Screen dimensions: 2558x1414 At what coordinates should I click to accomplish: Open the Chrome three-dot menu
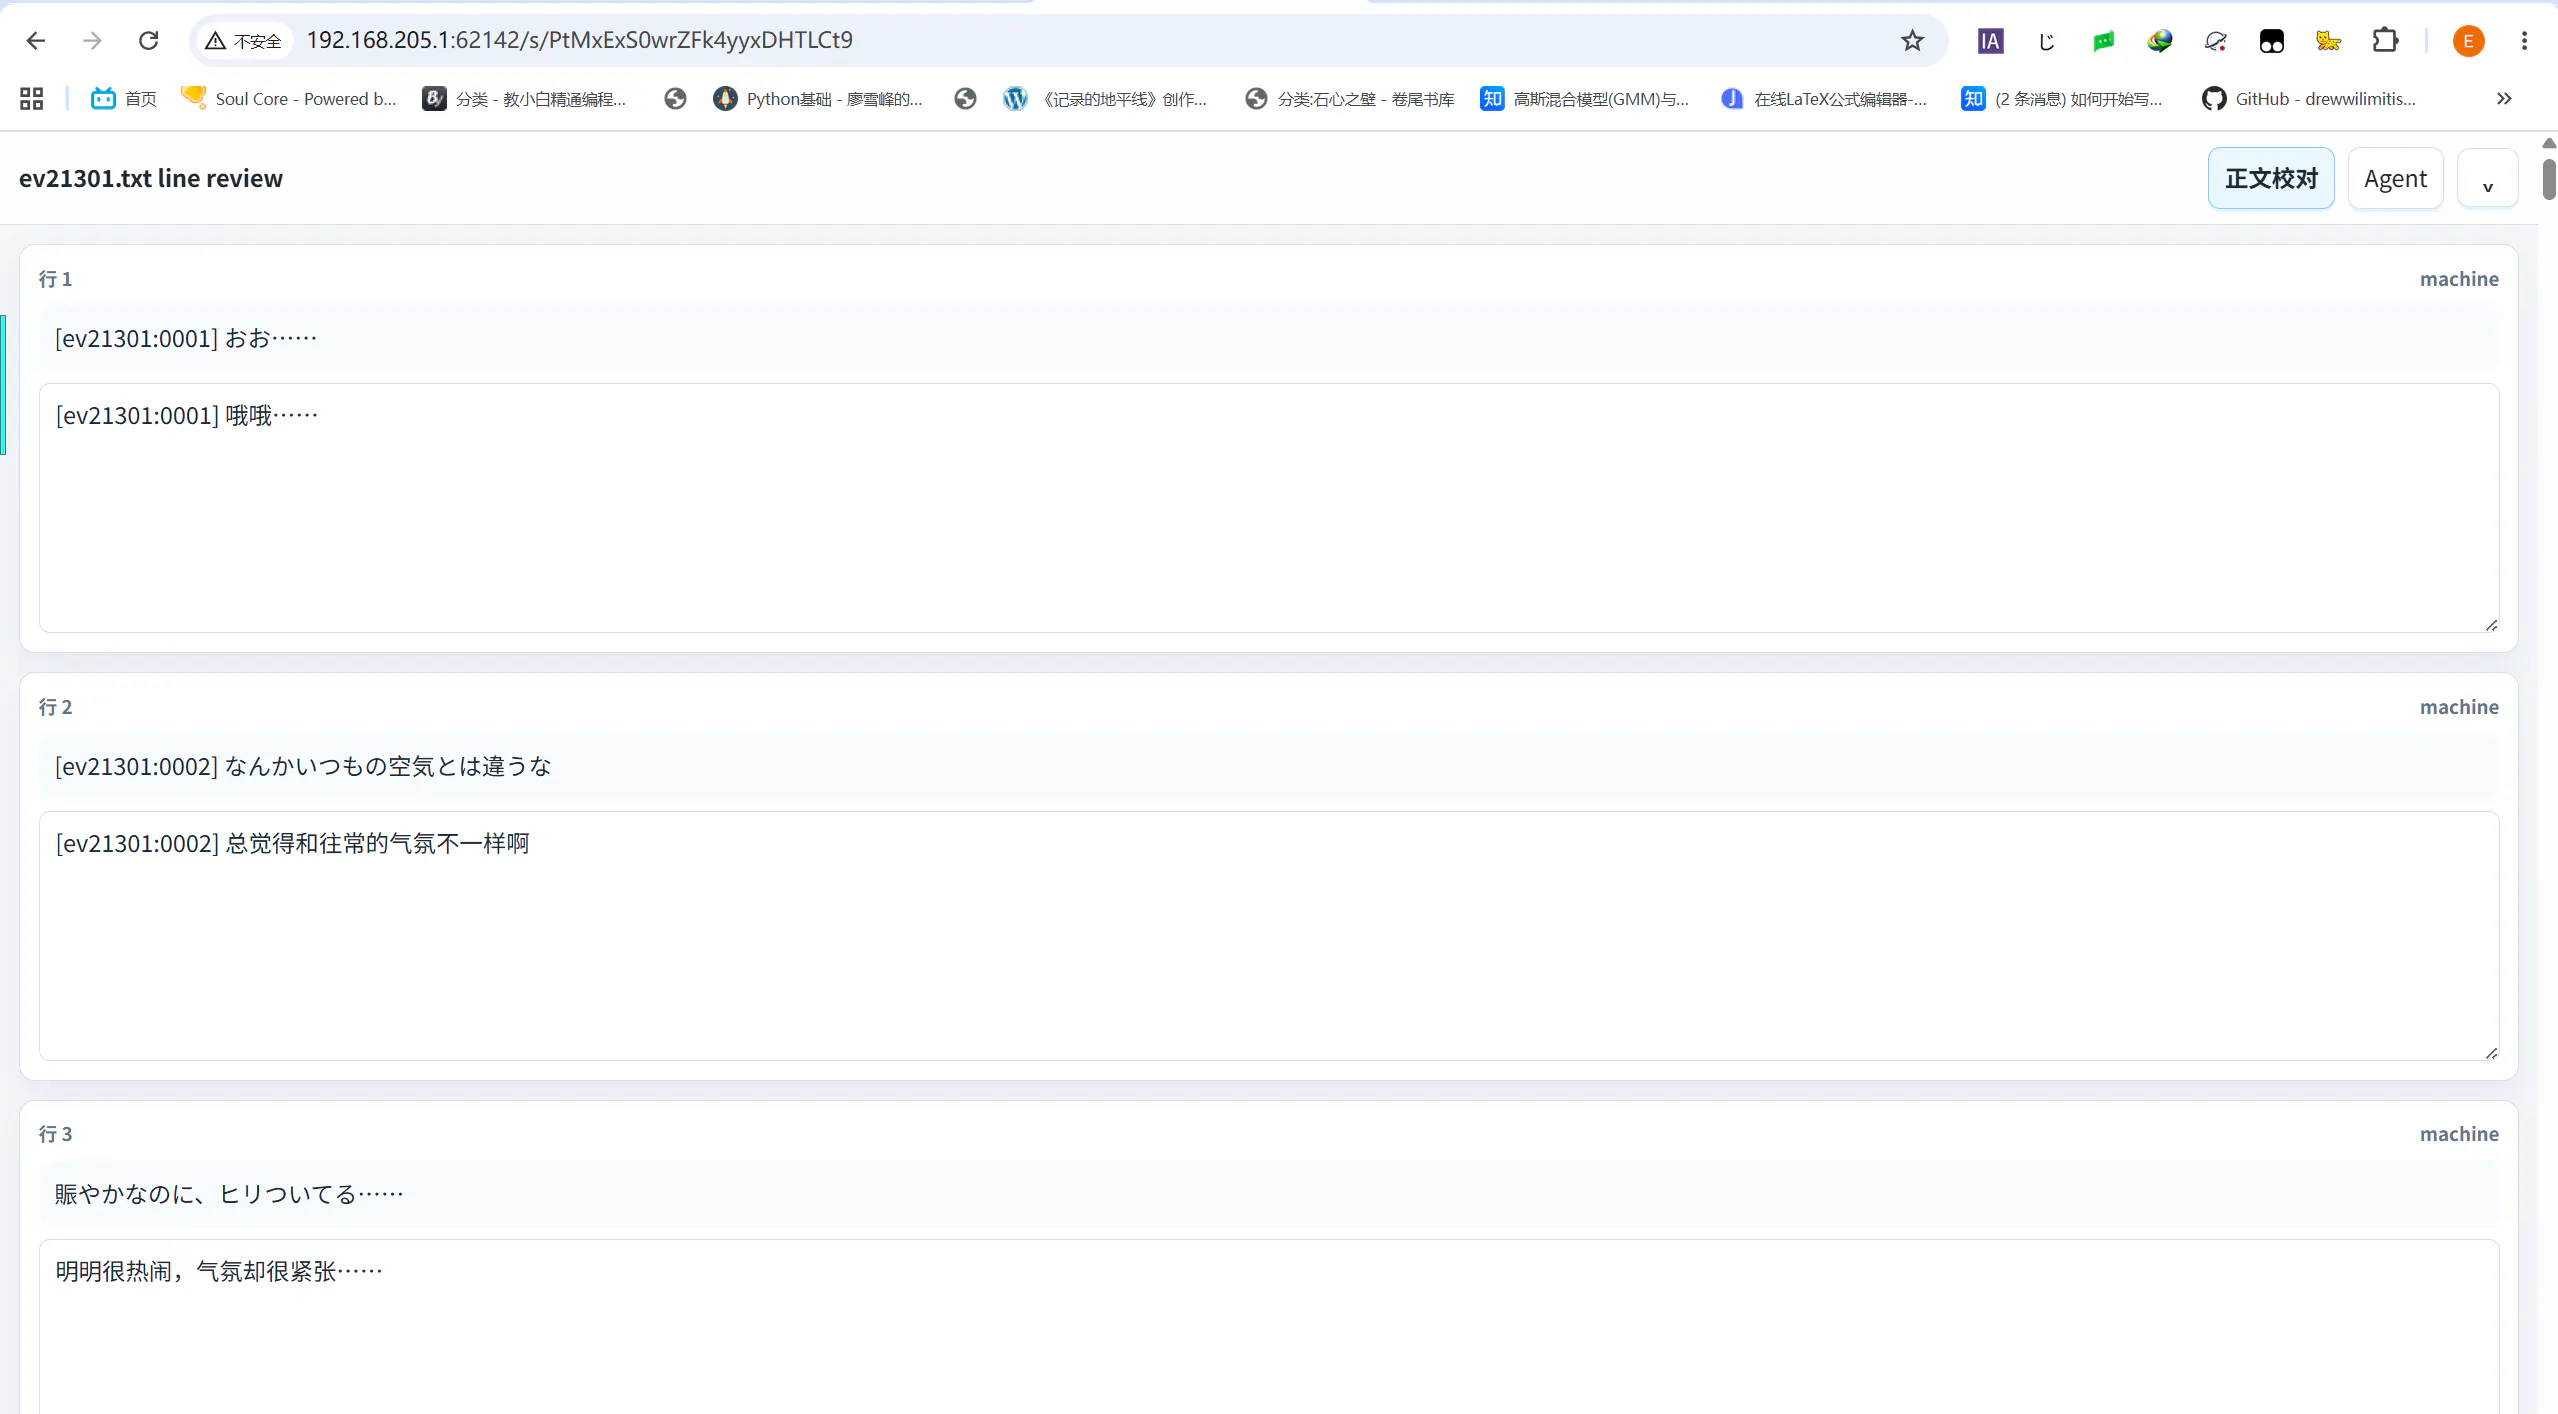(x=2524, y=40)
